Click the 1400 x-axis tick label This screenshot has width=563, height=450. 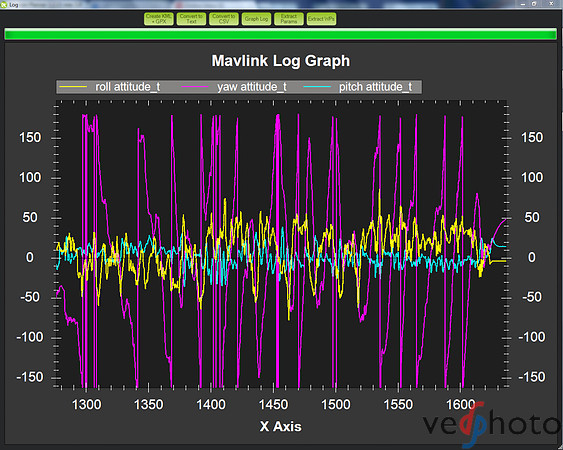click(x=211, y=405)
